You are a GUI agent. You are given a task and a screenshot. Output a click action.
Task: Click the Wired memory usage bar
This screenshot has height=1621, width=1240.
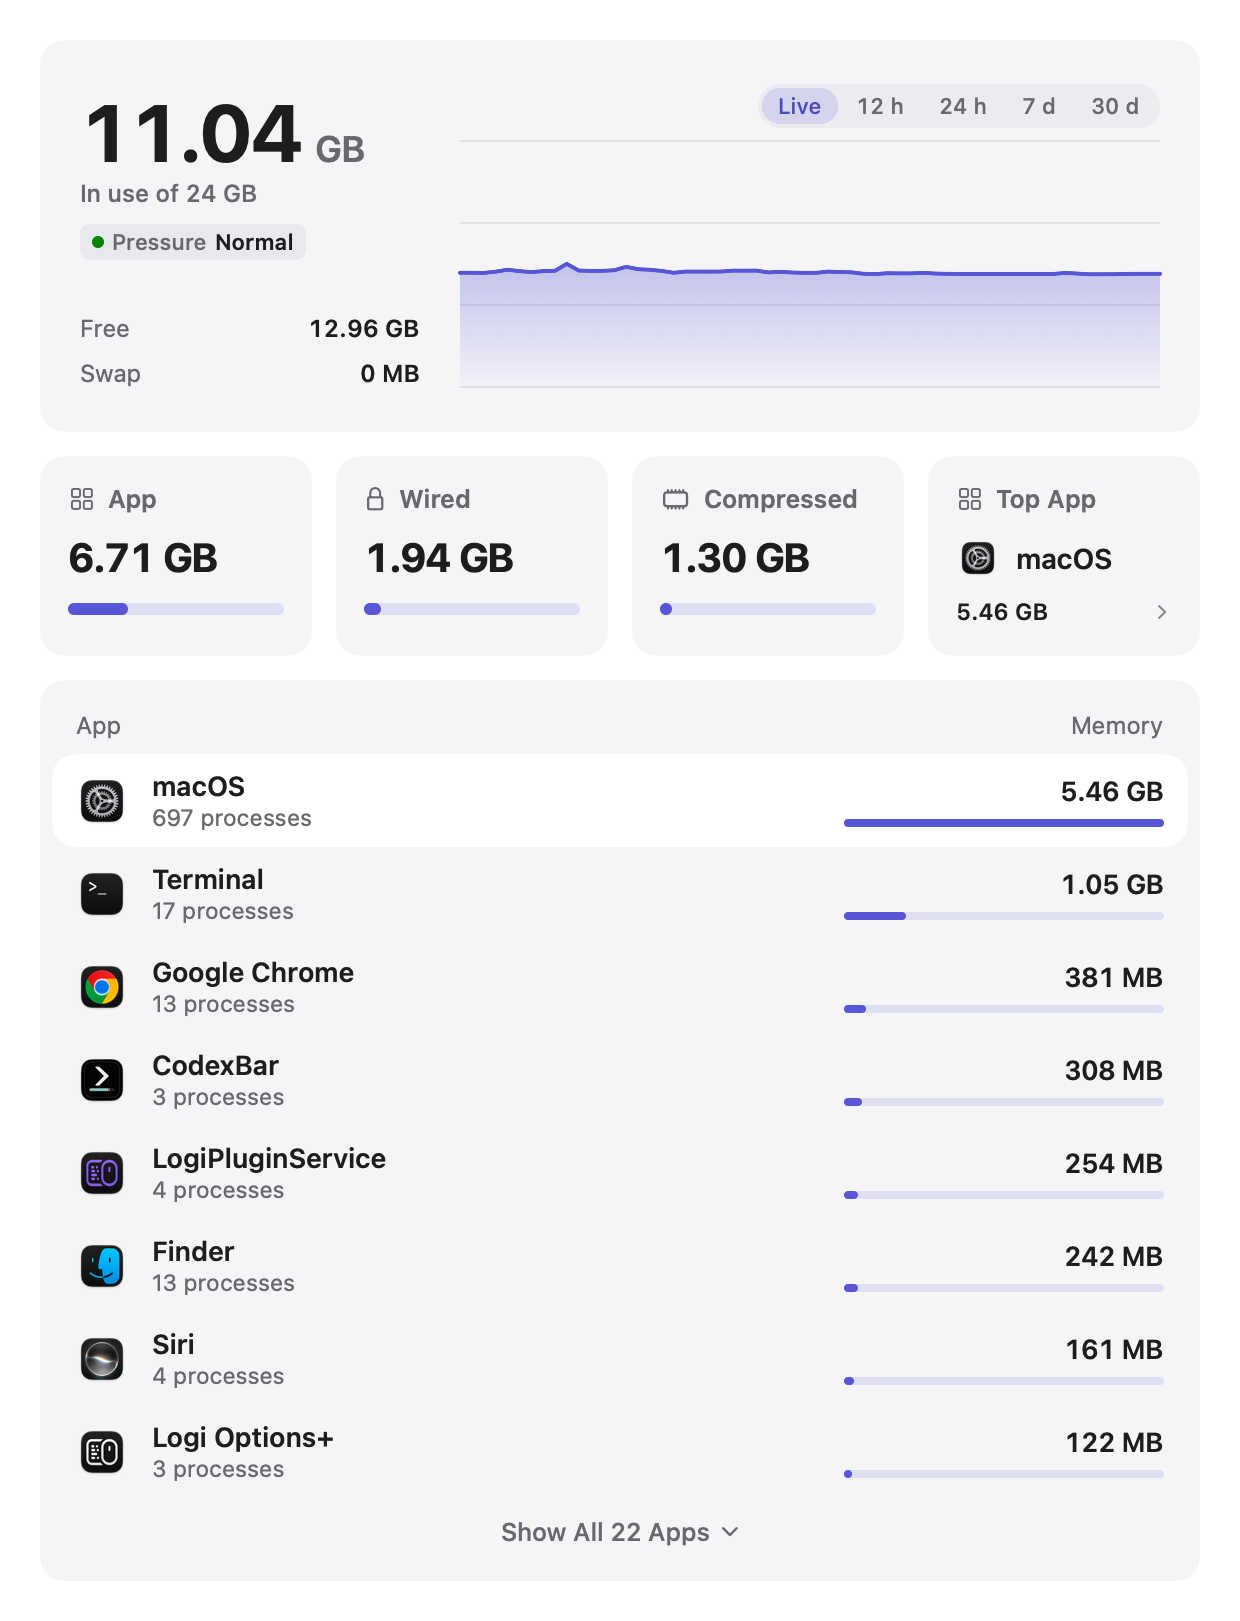[472, 609]
